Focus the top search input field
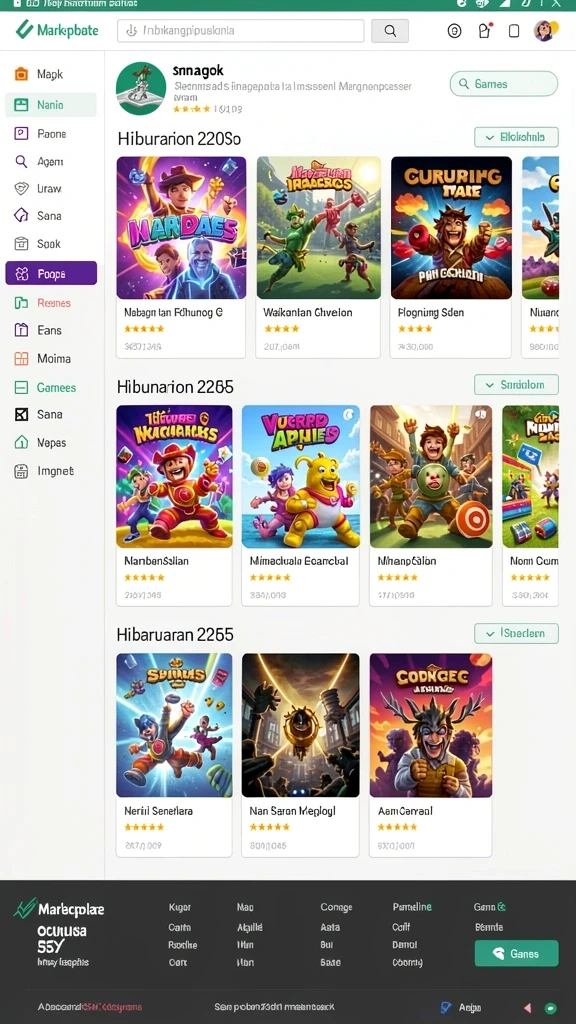This screenshot has width=576, height=1024. click(x=240, y=31)
